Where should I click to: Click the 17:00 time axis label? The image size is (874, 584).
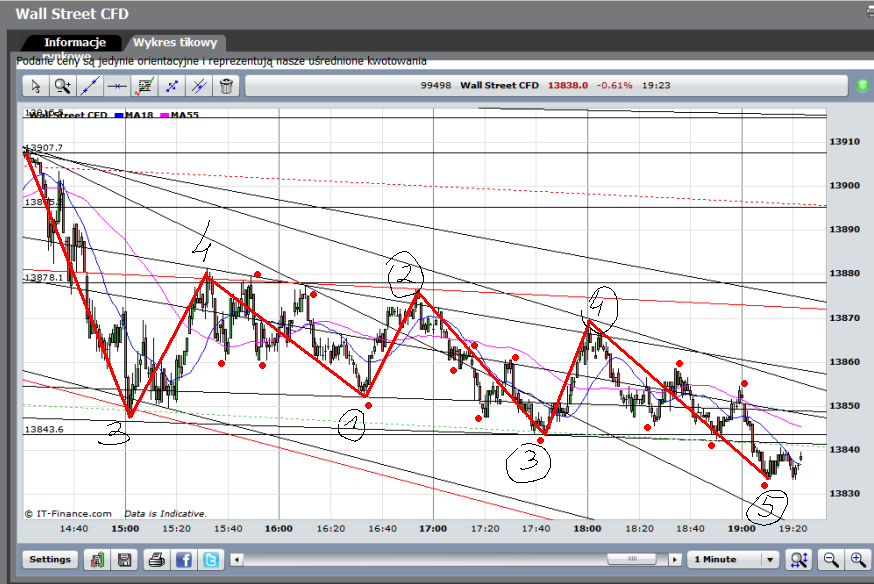coord(433,528)
